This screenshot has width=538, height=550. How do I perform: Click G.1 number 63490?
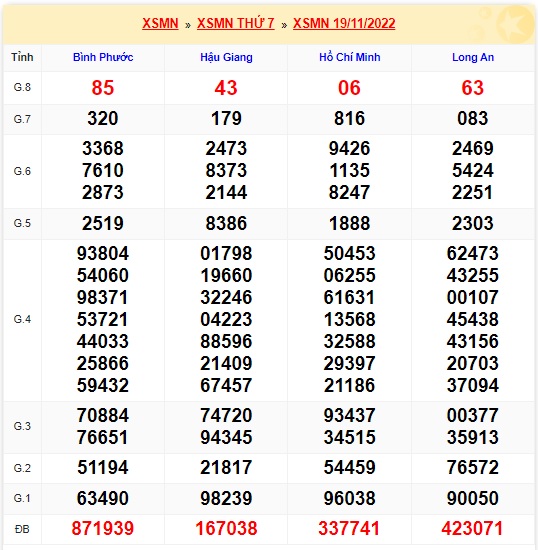[x=103, y=498]
